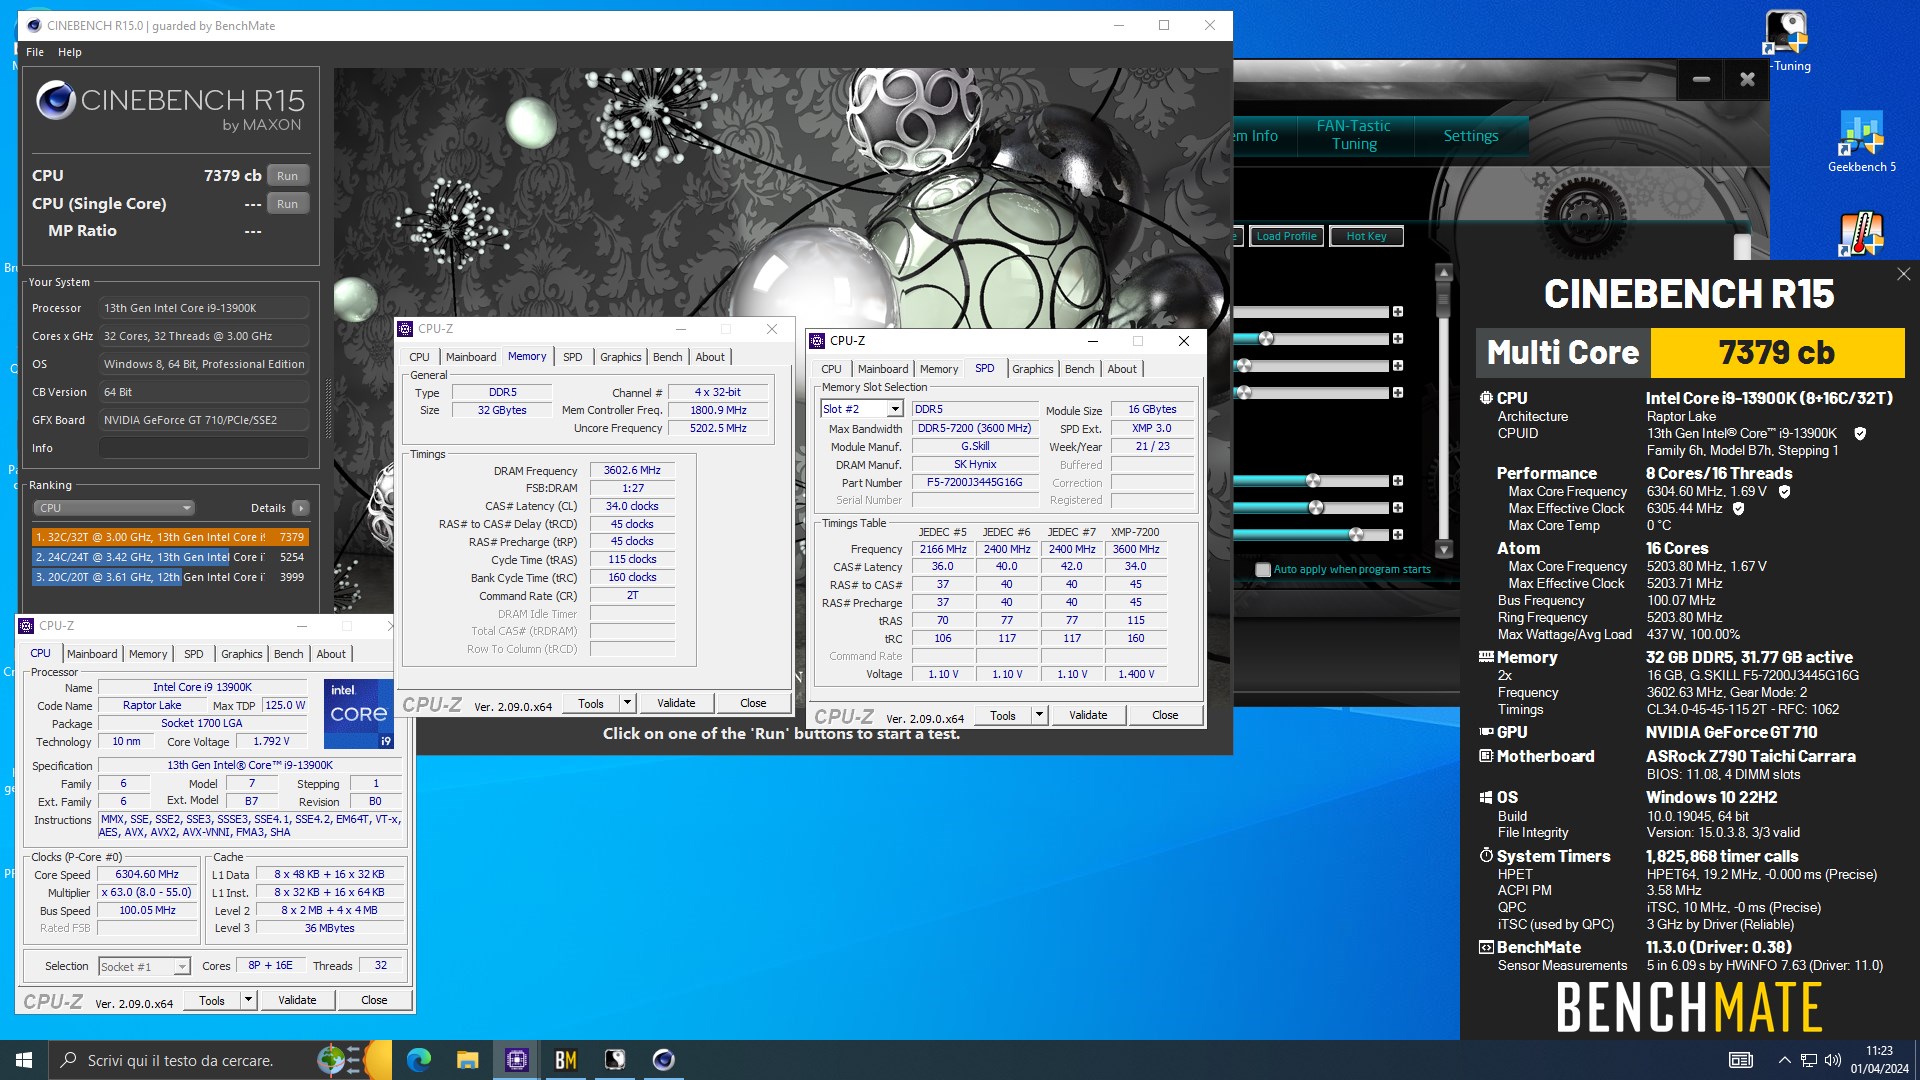
Task: Expand Tools dropdown arrow in CPU-Z SPD window
Action: [1039, 715]
